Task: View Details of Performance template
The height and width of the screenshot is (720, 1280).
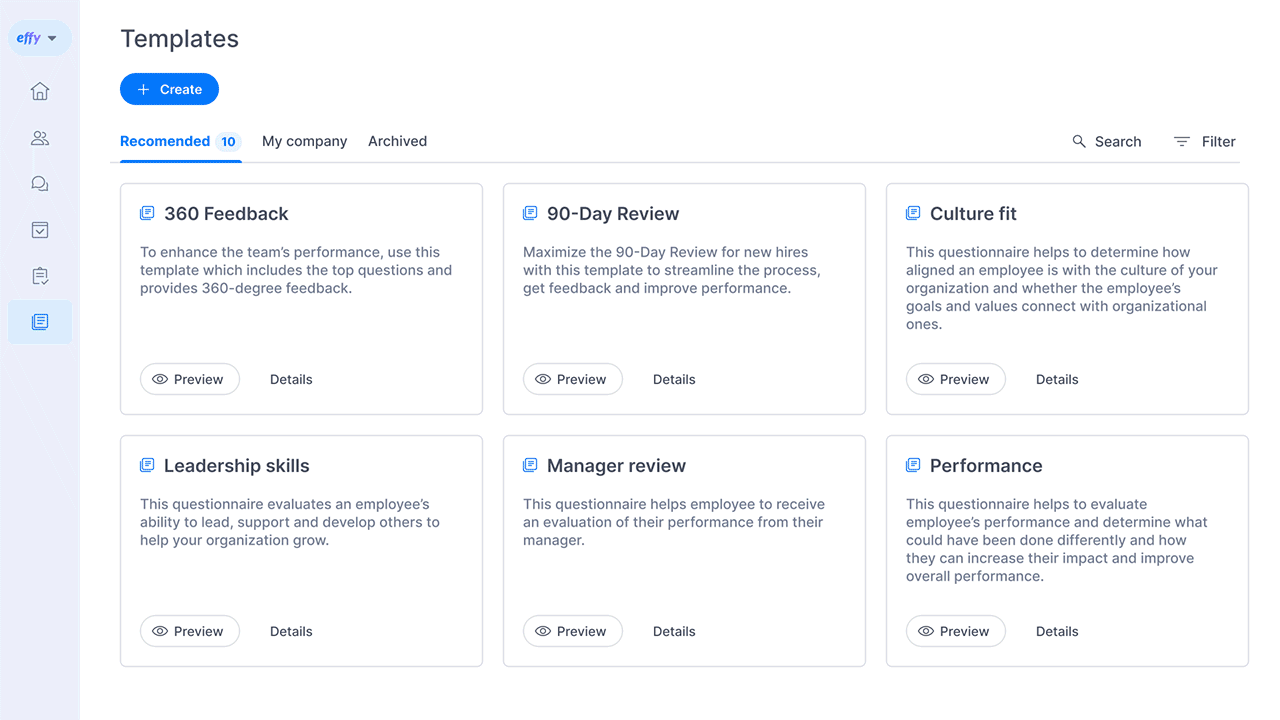Action: [1057, 631]
